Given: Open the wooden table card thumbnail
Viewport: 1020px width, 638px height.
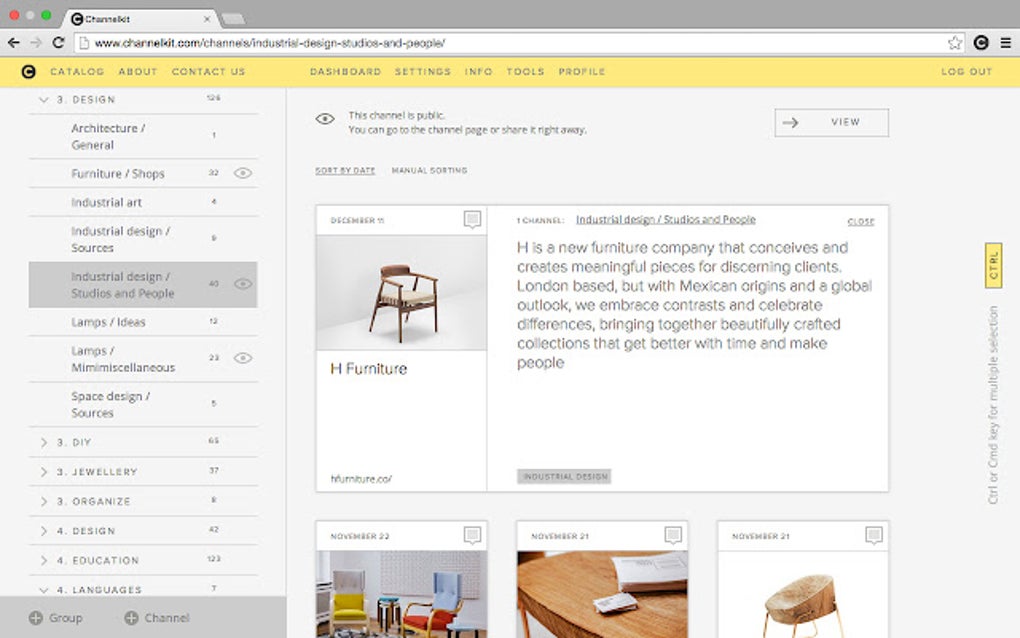Looking at the screenshot, I should (x=602, y=594).
